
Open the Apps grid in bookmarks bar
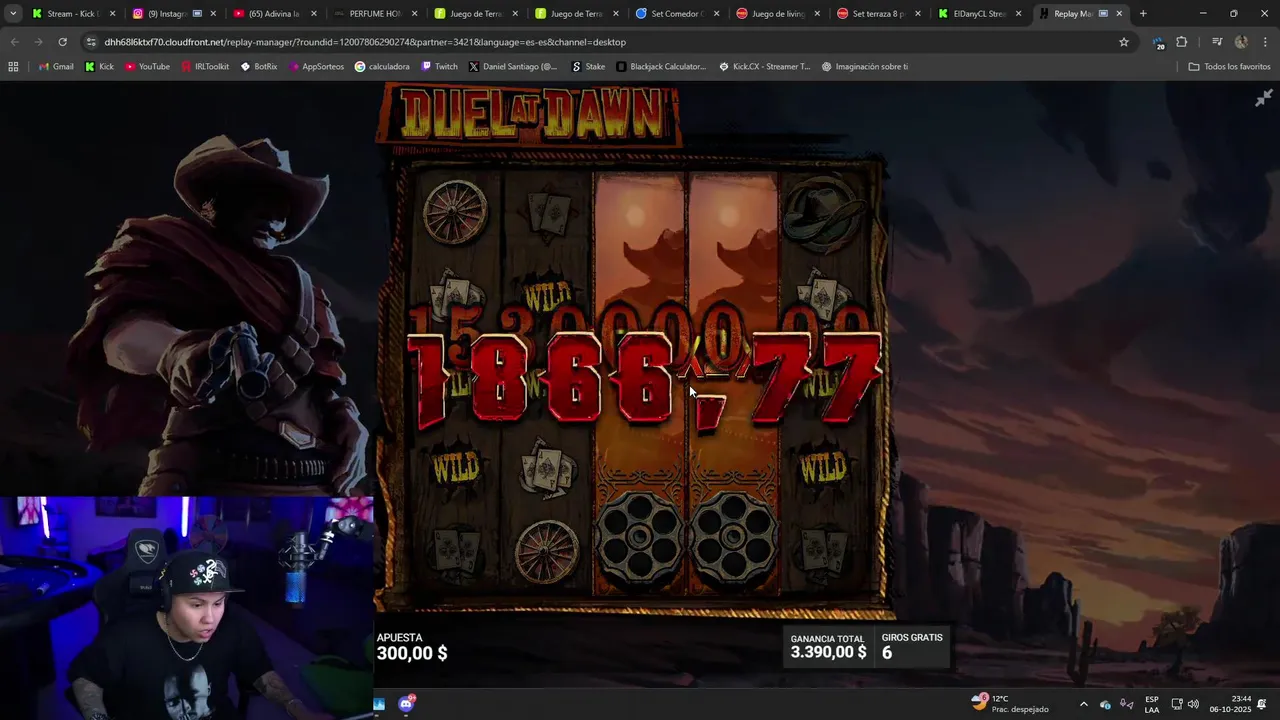(13, 66)
